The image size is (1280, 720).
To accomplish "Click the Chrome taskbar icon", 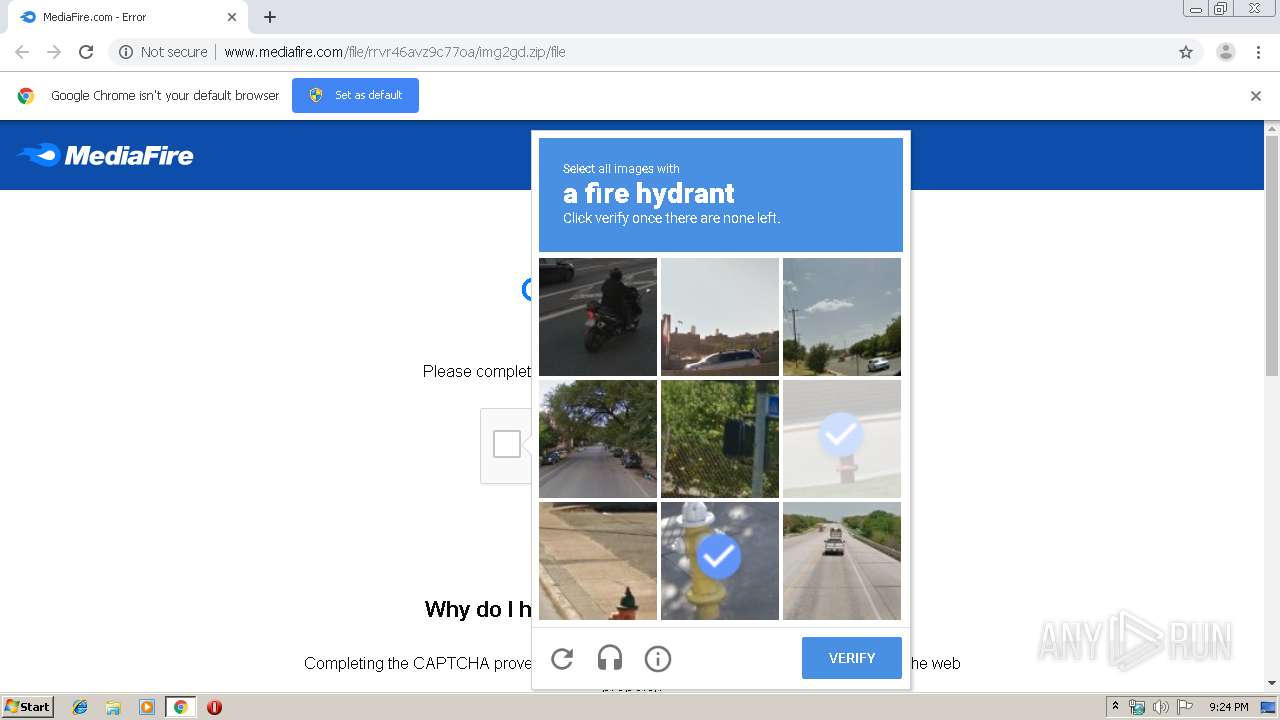I will [x=180, y=707].
